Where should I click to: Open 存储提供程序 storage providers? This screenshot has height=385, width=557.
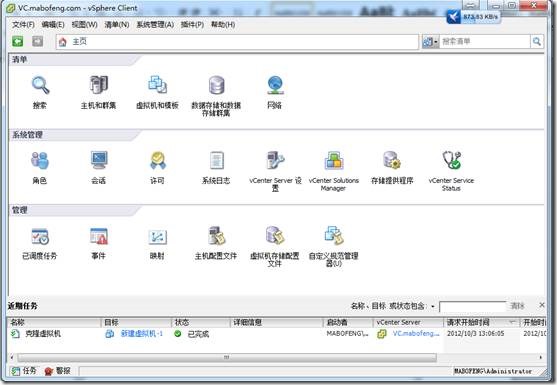pyautogui.click(x=392, y=161)
